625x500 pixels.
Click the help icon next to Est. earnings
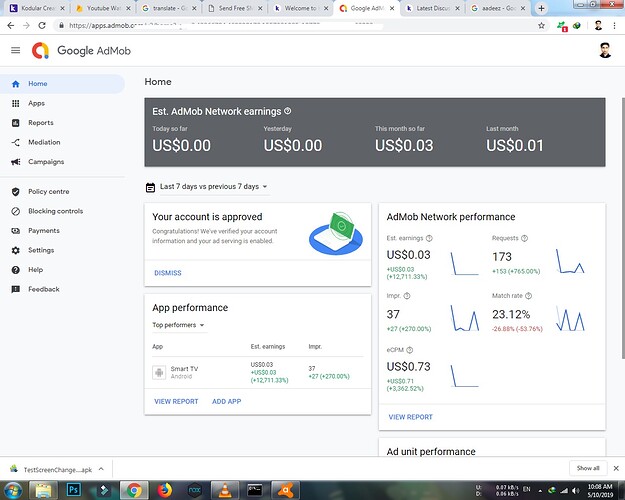coord(429,238)
